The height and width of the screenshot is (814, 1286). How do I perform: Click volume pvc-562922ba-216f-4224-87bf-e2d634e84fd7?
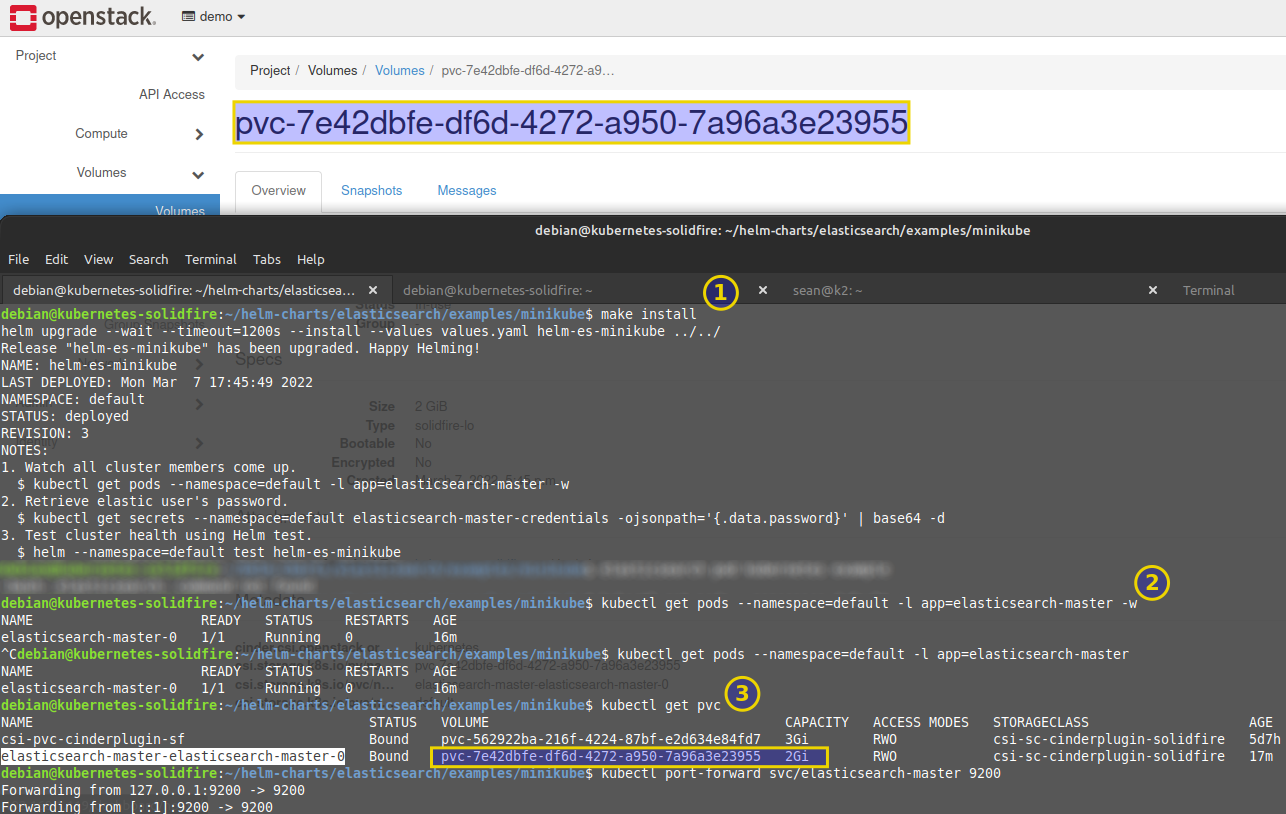600,739
